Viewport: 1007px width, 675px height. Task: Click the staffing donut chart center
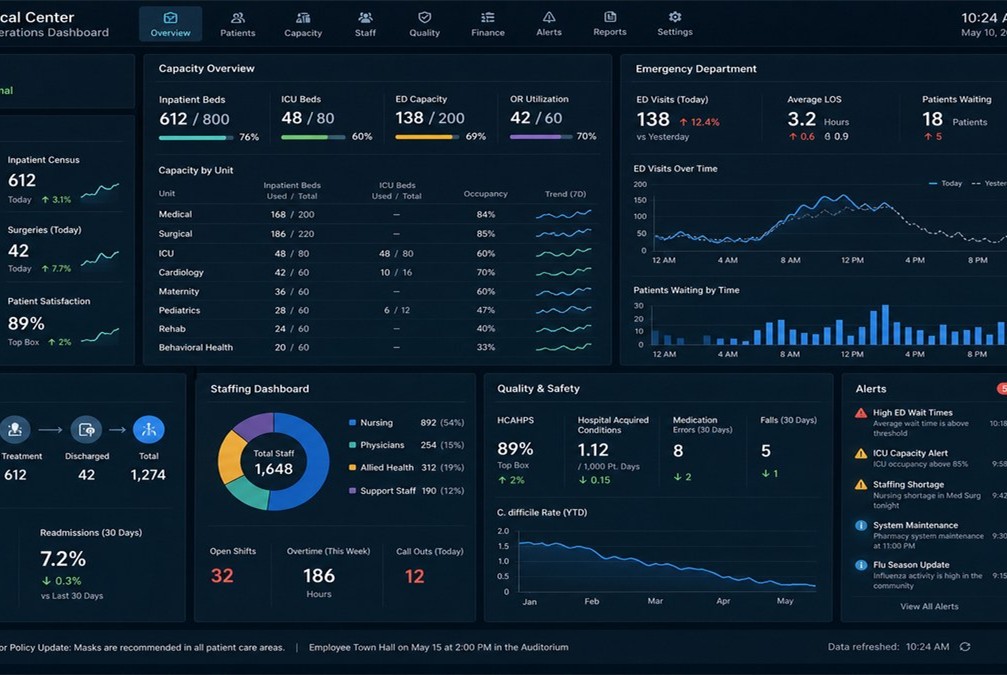[274, 462]
